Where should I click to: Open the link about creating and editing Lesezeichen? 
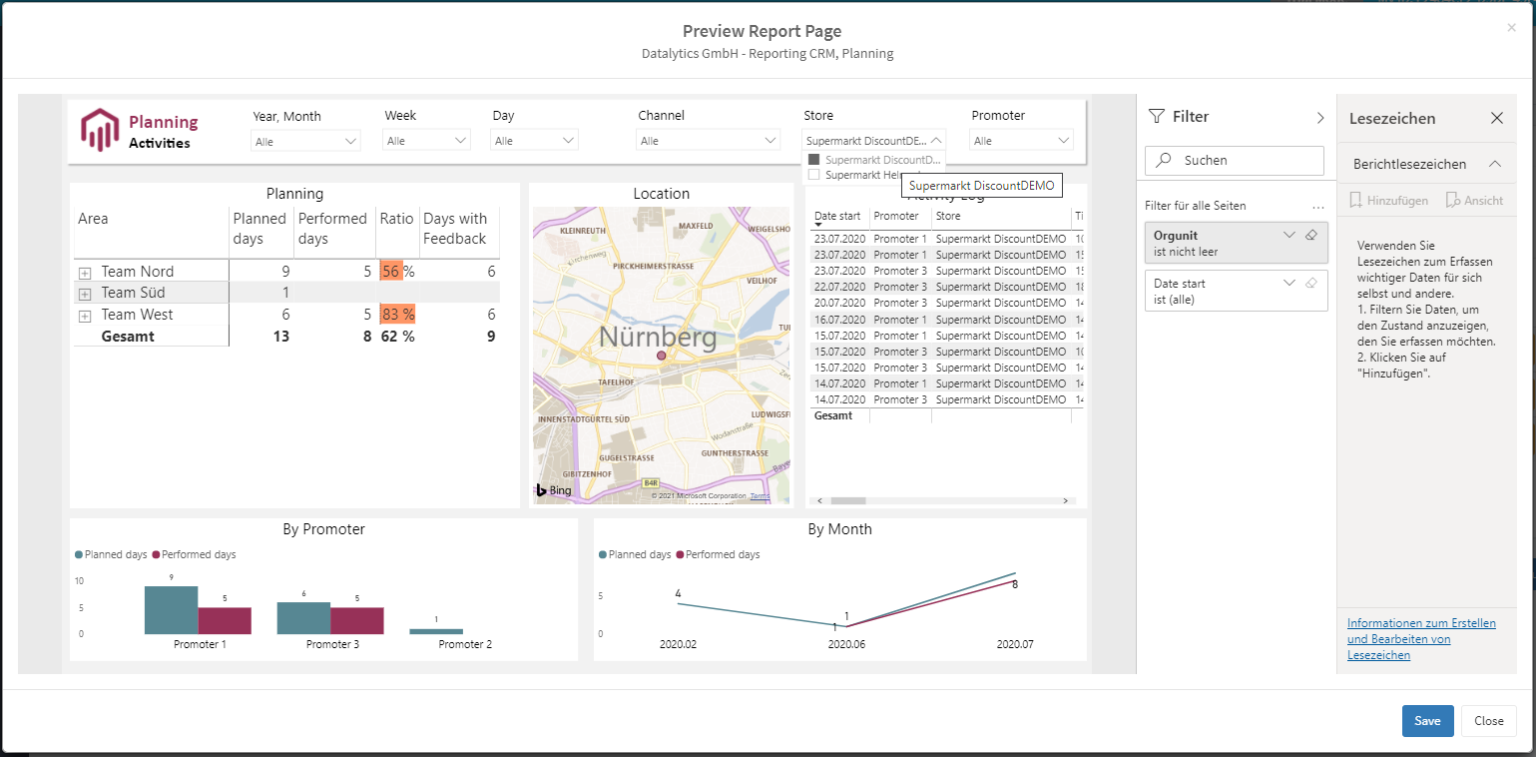pos(1421,638)
